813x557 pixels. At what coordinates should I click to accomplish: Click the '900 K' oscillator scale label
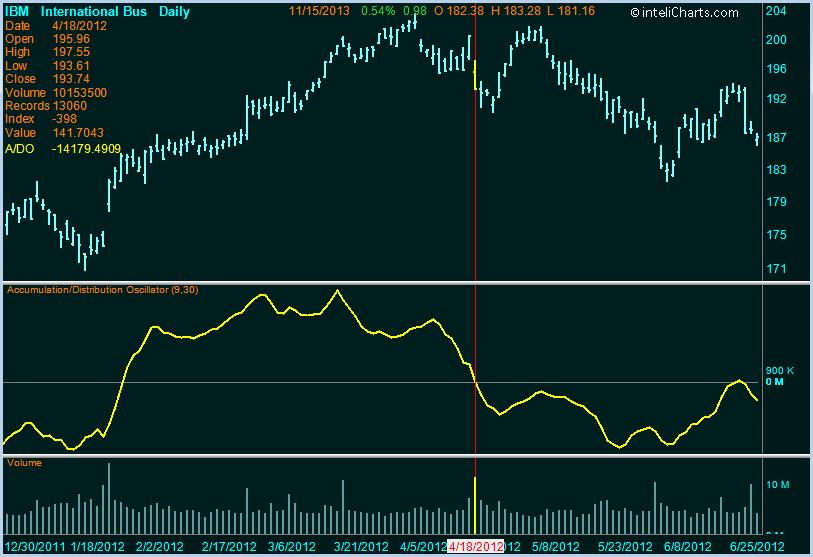[x=780, y=370]
